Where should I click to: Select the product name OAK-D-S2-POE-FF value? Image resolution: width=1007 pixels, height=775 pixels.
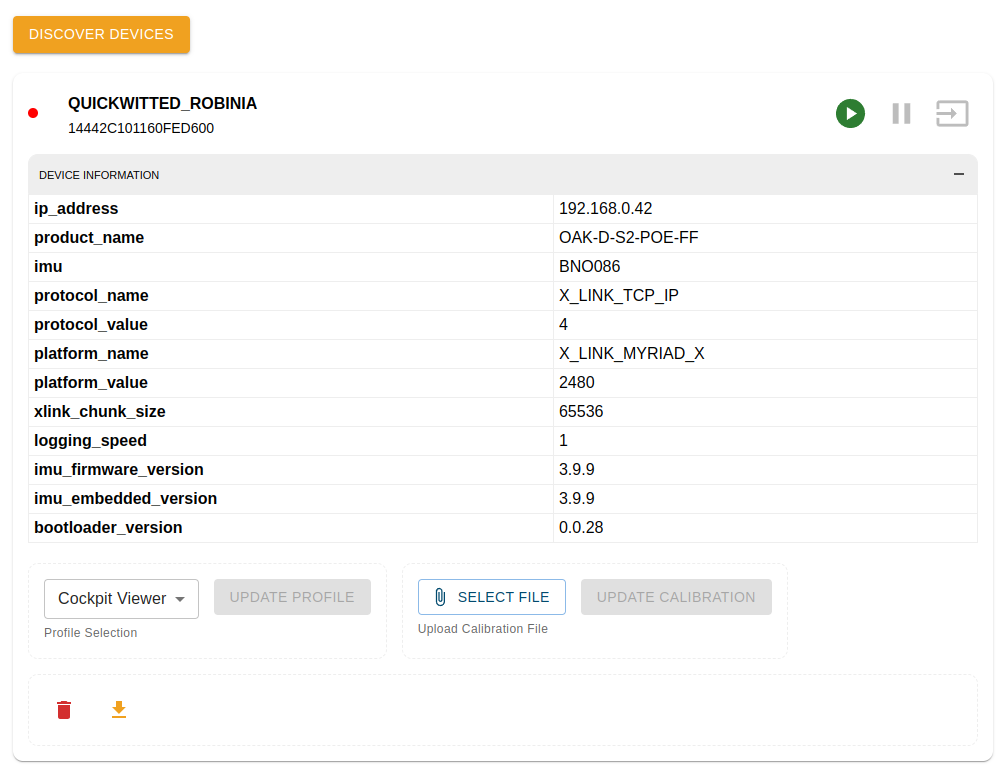[626, 238]
